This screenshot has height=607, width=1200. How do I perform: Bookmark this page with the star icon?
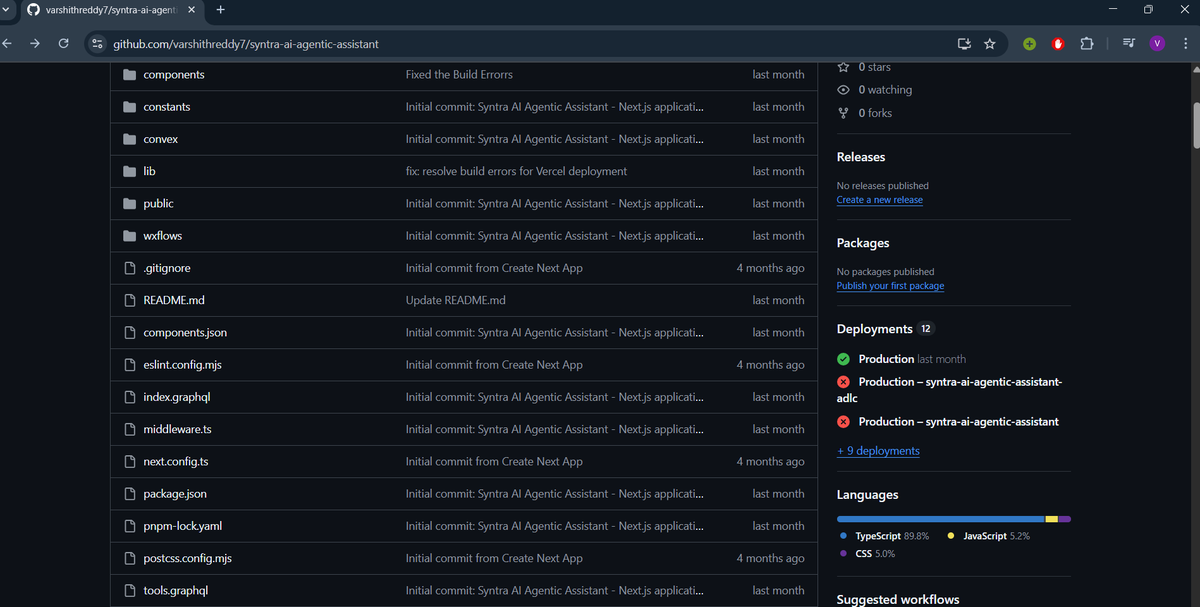point(990,44)
